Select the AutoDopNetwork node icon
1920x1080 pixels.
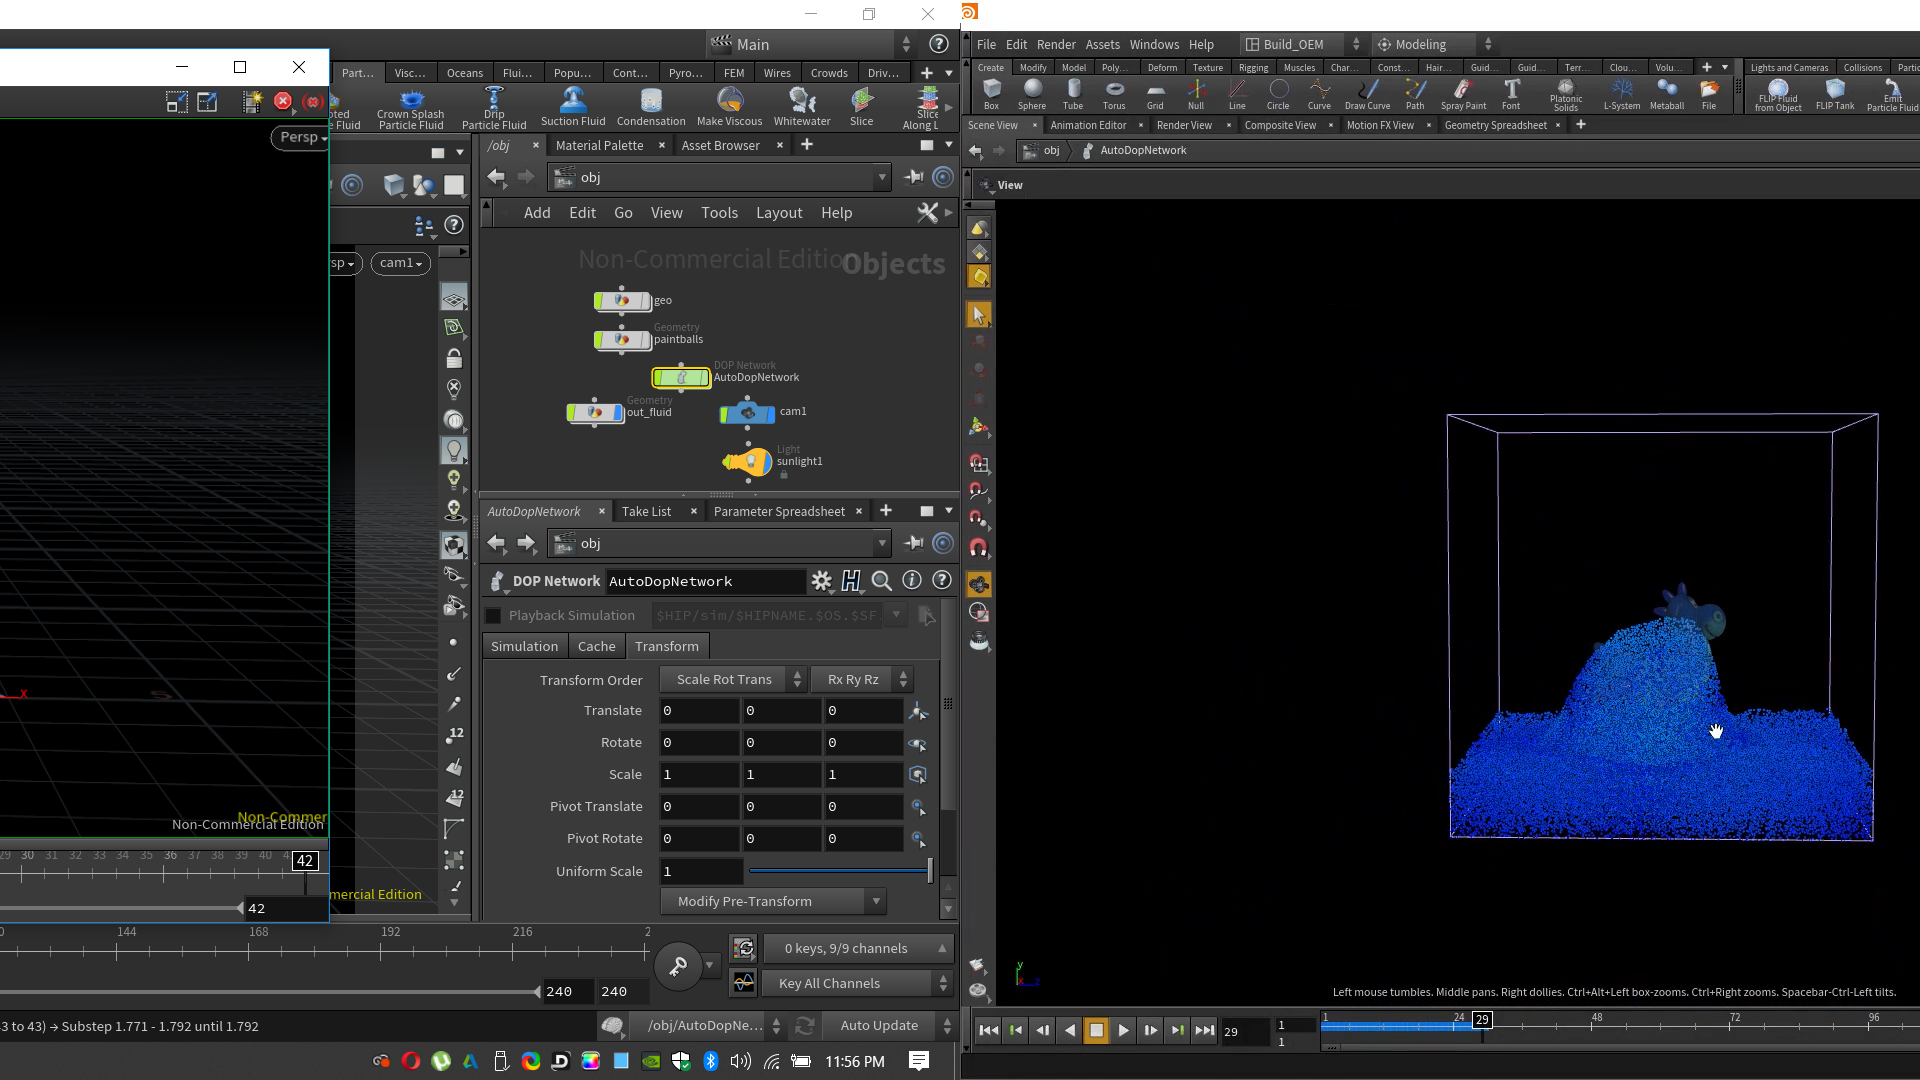point(681,378)
